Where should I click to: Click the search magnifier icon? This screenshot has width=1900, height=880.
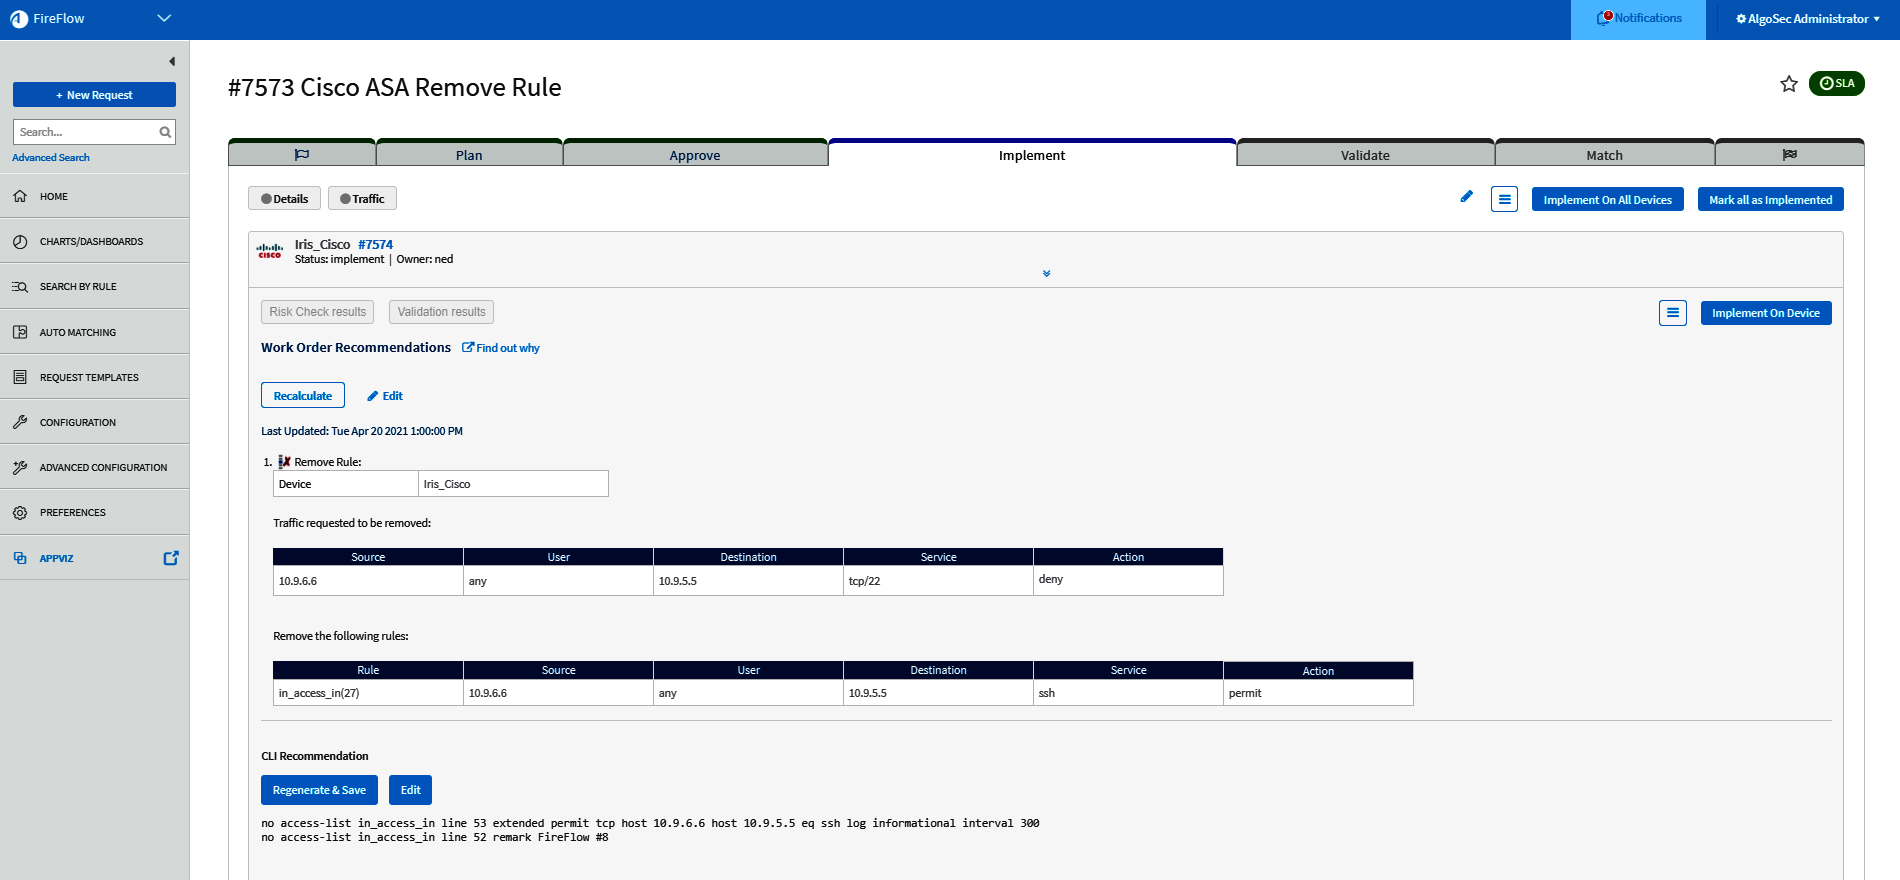coord(165,132)
